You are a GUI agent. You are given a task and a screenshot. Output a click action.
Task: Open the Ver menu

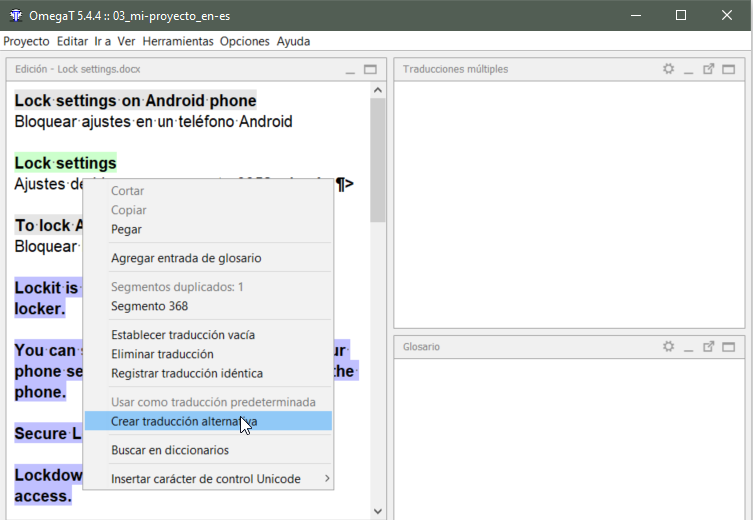[126, 41]
